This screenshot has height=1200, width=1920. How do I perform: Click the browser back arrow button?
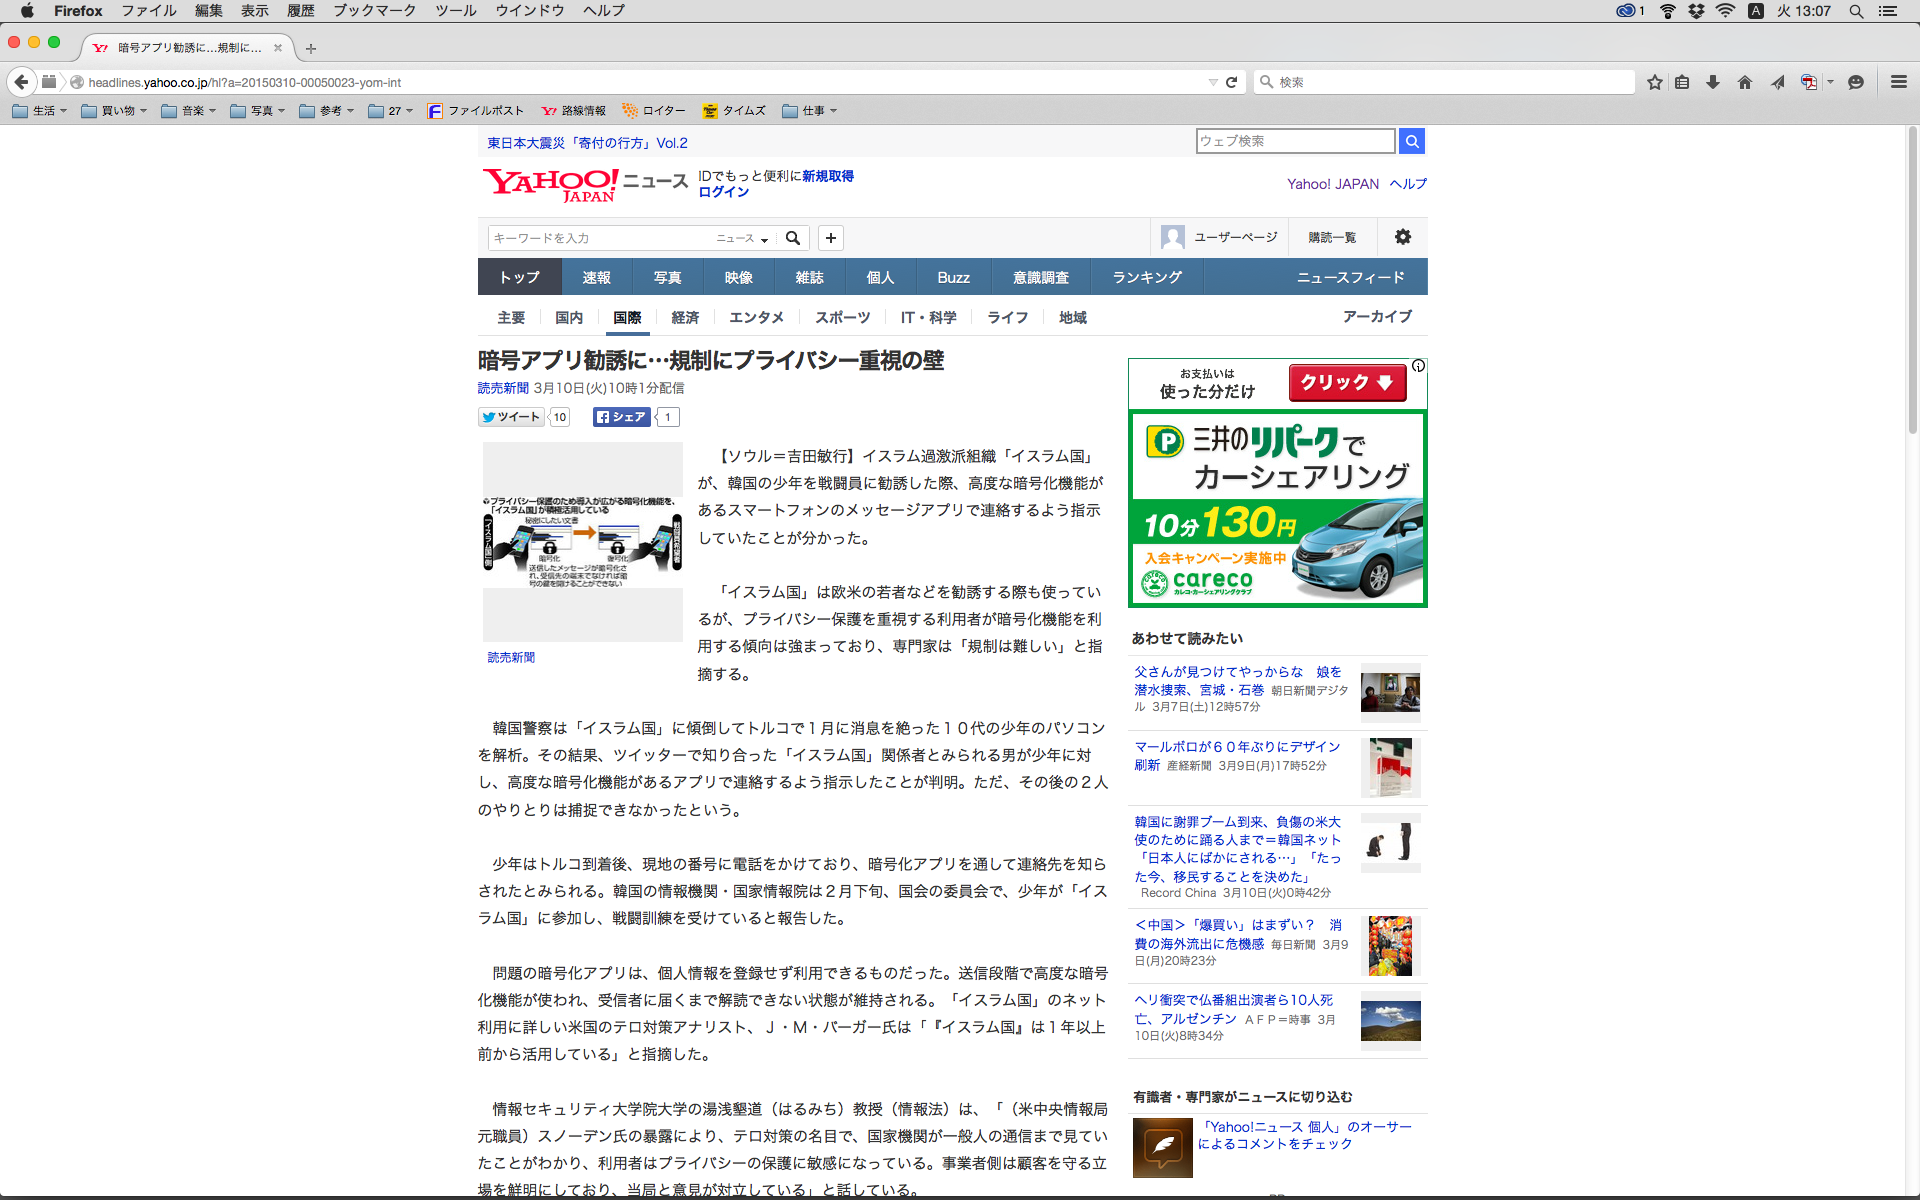21,82
